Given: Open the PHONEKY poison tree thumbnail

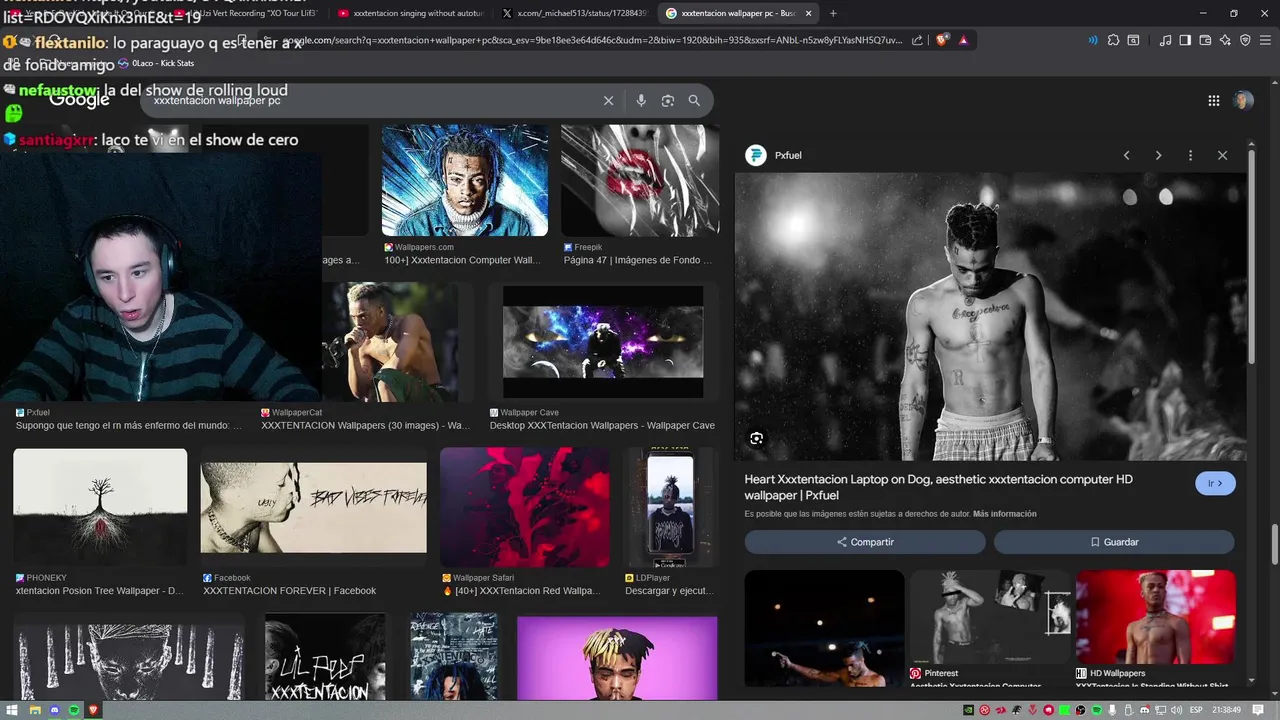Looking at the screenshot, I should pyautogui.click(x=100, y=506).
